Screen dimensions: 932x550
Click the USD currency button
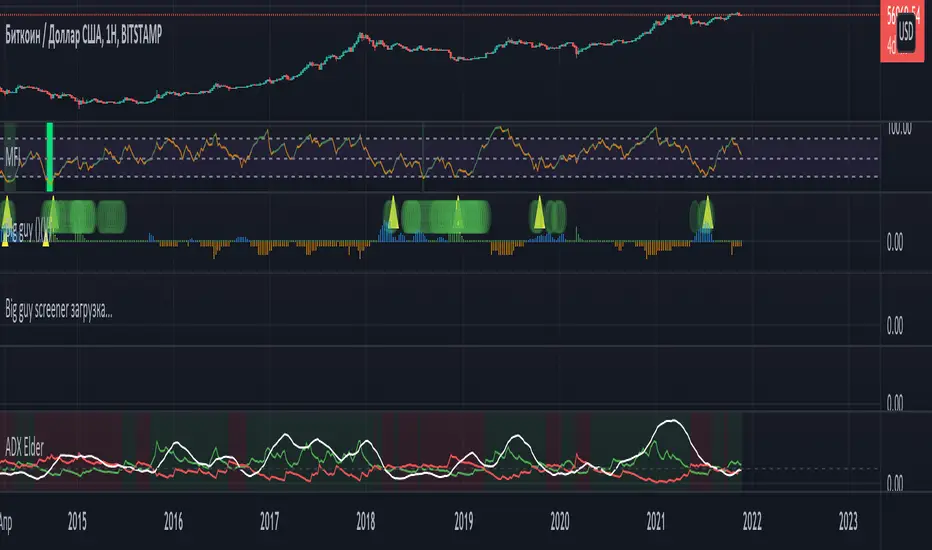click(x=908, y=31)
